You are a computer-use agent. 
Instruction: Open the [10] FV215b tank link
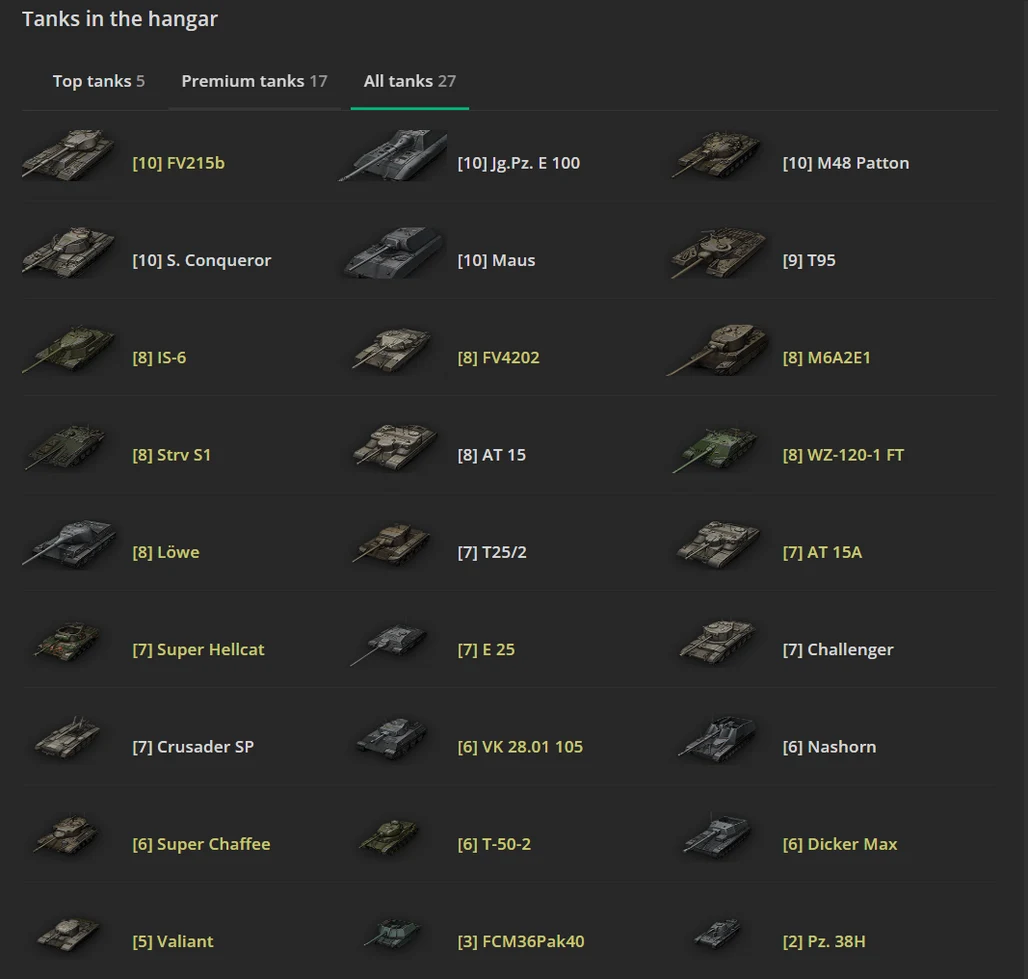click(178, 163)
